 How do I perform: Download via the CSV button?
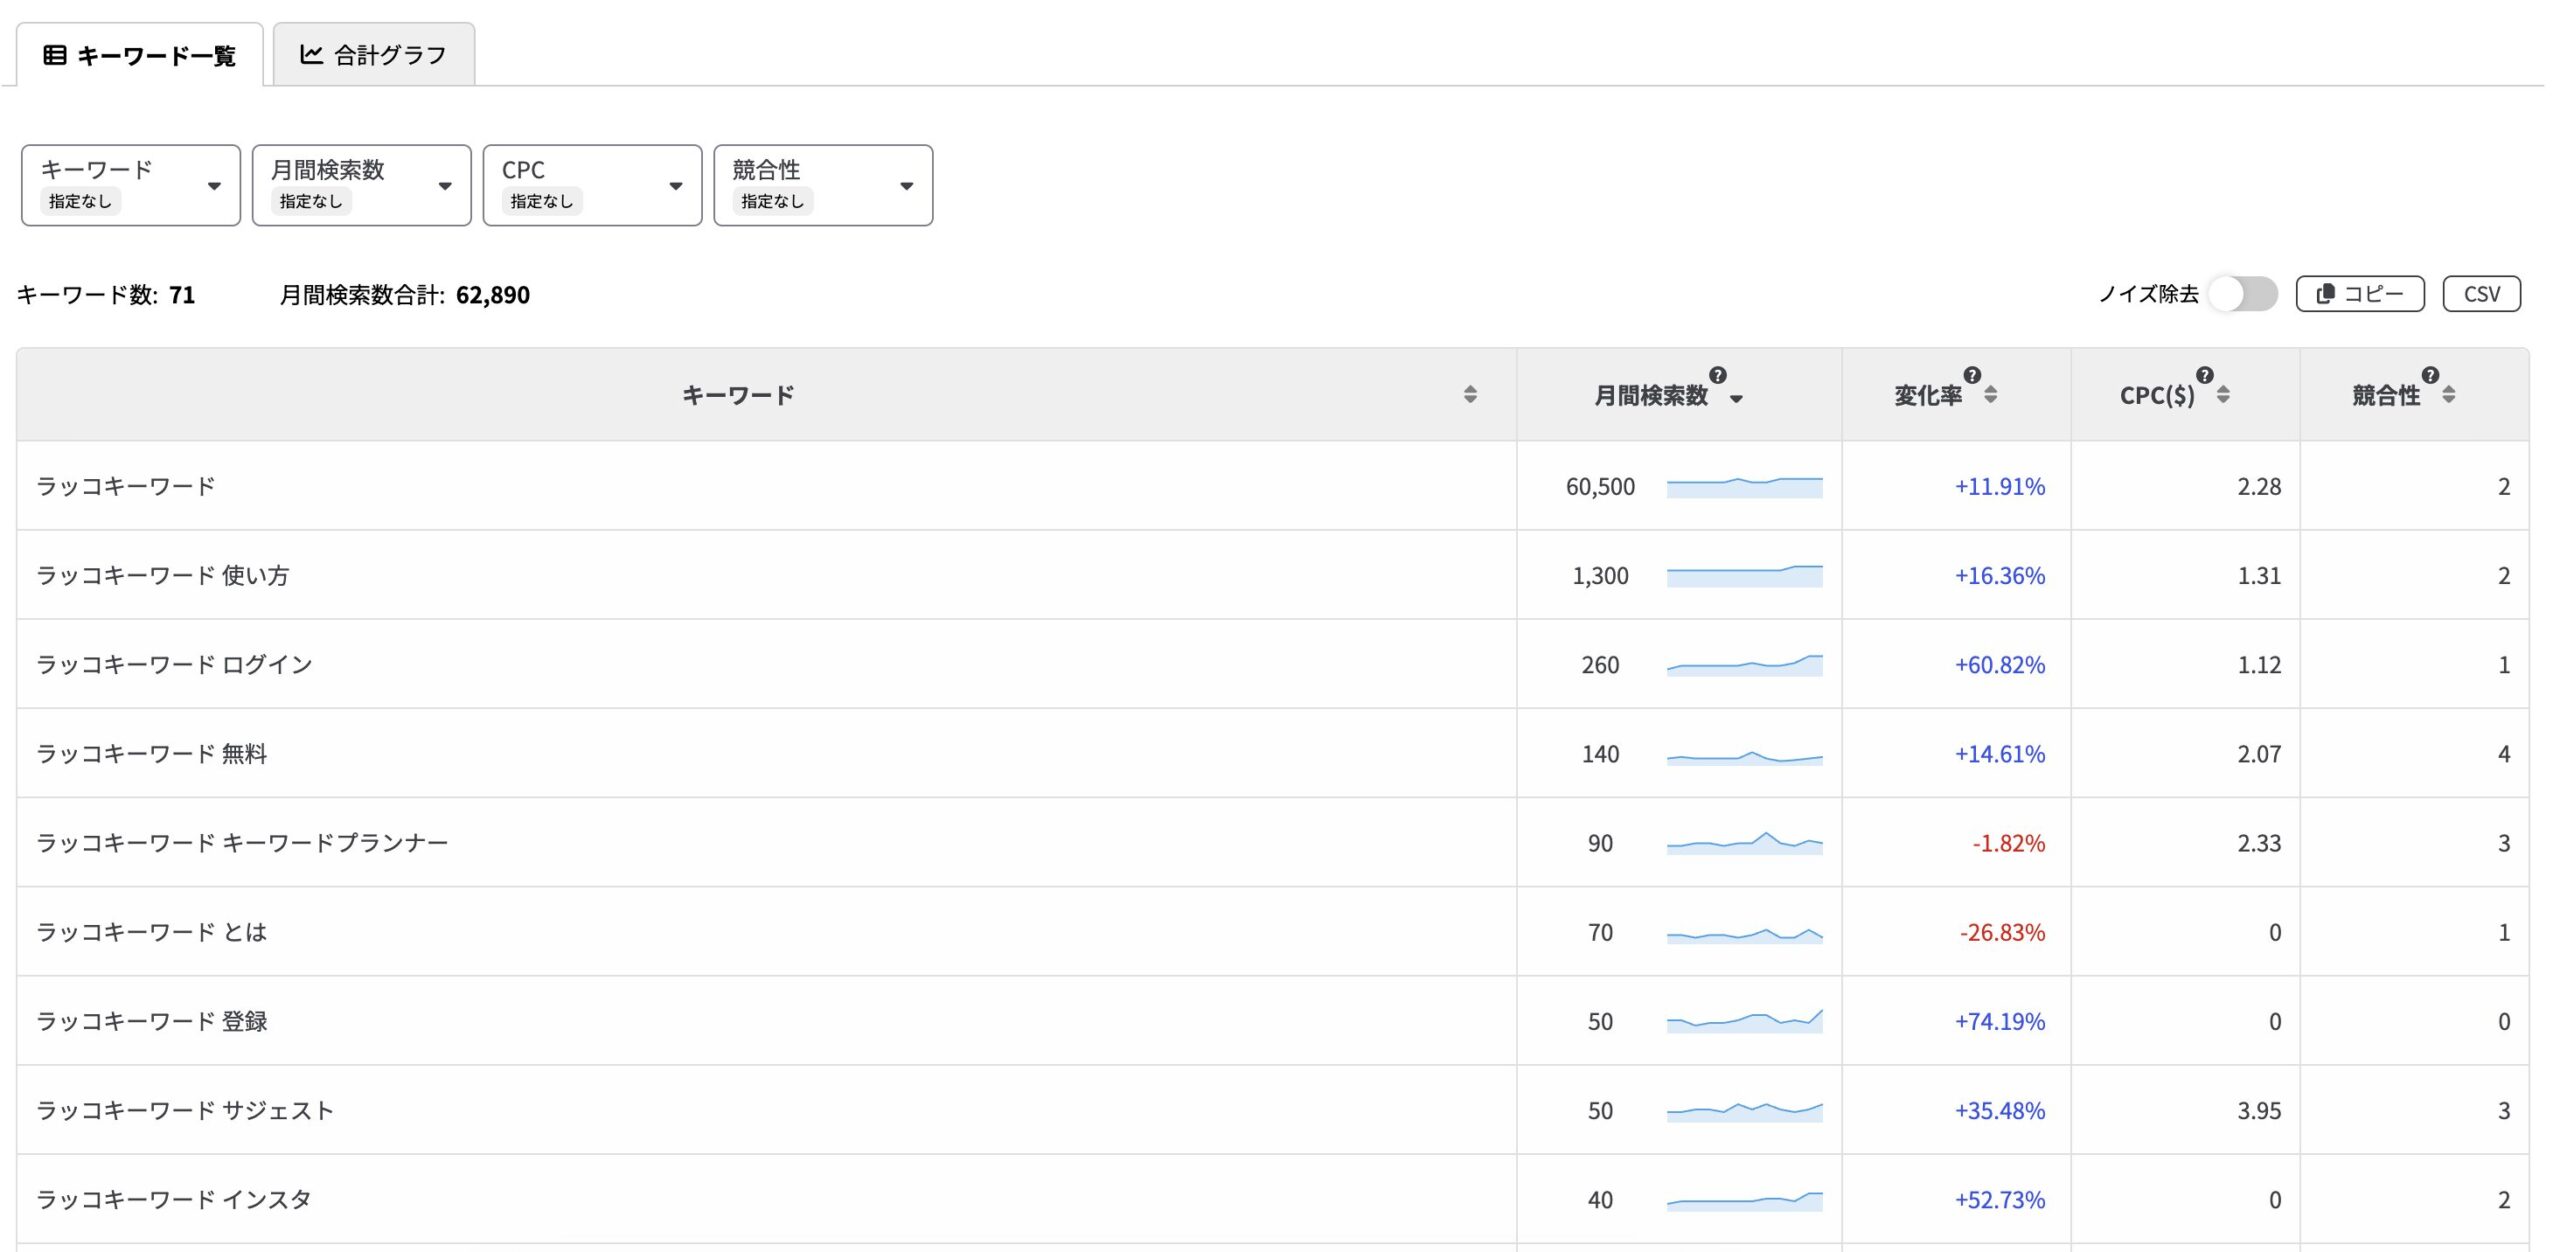click(2482, 294)
